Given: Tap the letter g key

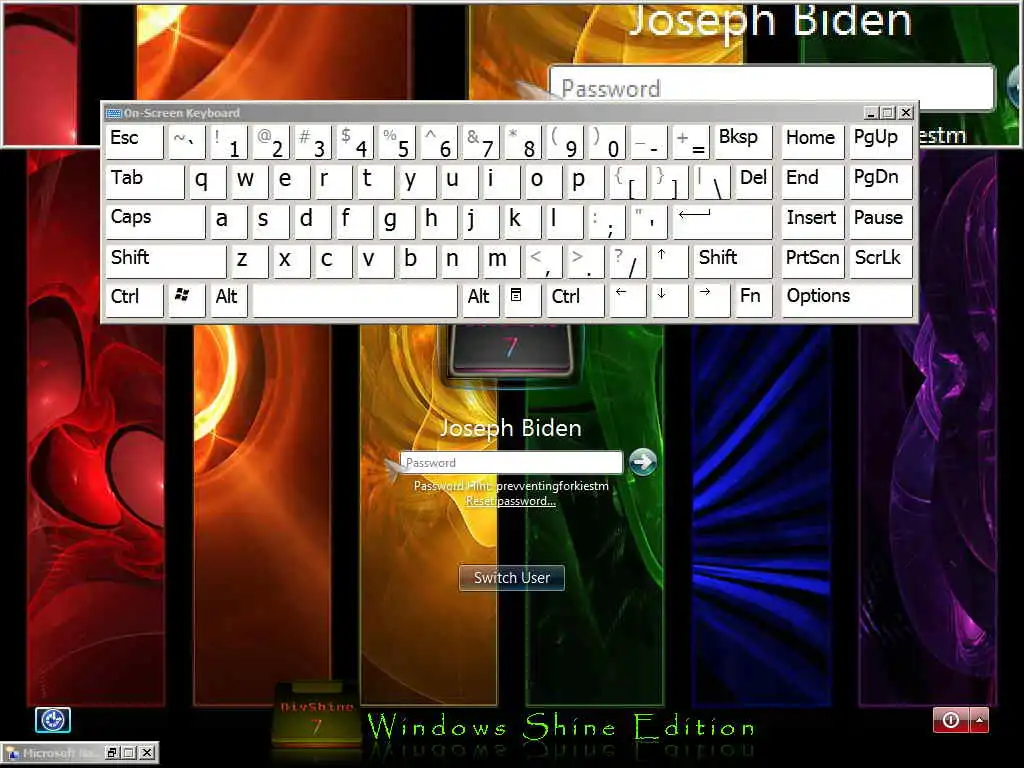Looking at the screenshot, I should (x=396, y=221).
